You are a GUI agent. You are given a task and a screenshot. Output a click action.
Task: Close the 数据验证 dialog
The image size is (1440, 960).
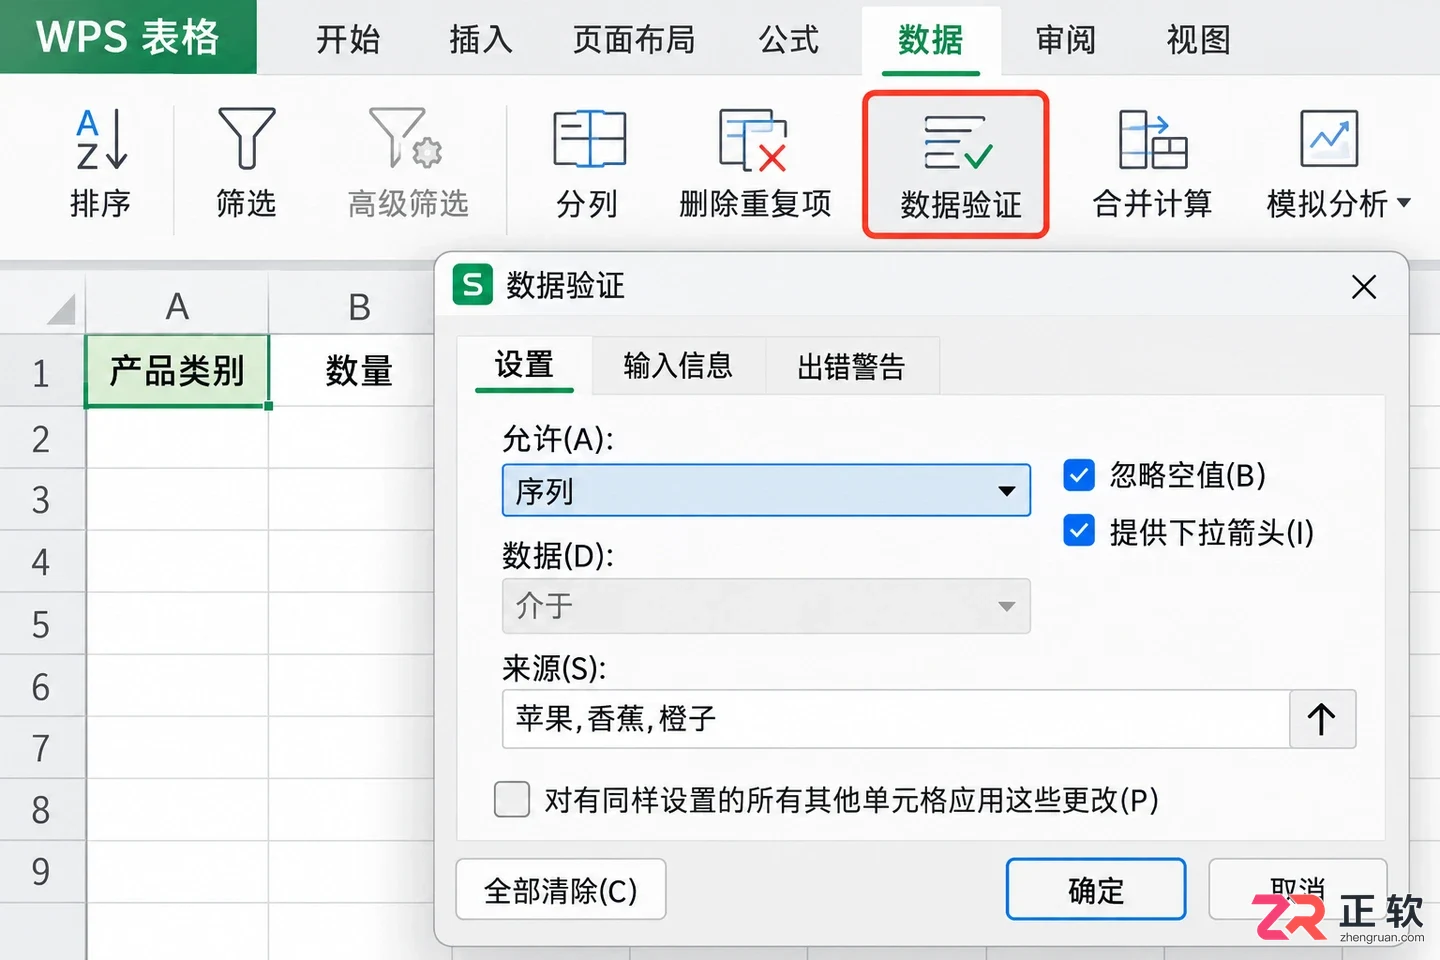pyautogui.click(x=1364, y=287)
